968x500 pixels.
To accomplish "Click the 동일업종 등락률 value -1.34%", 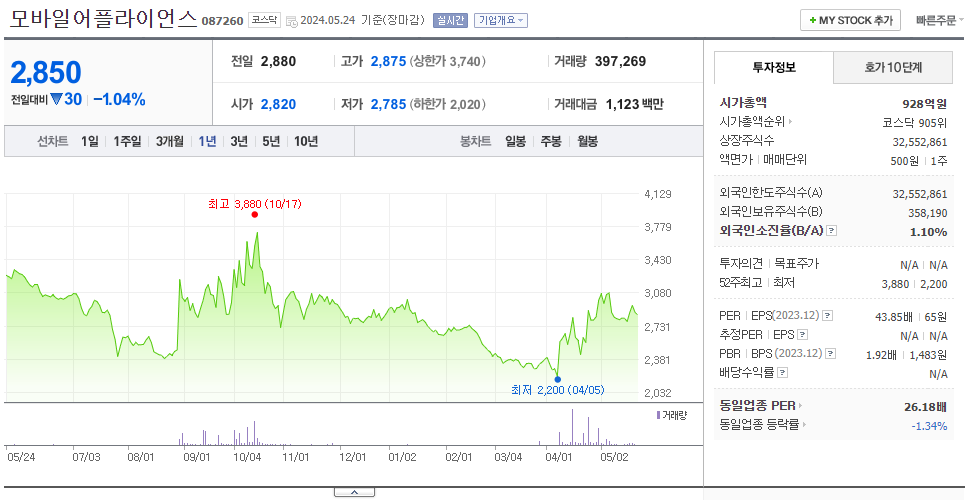I will coord(928,425).
